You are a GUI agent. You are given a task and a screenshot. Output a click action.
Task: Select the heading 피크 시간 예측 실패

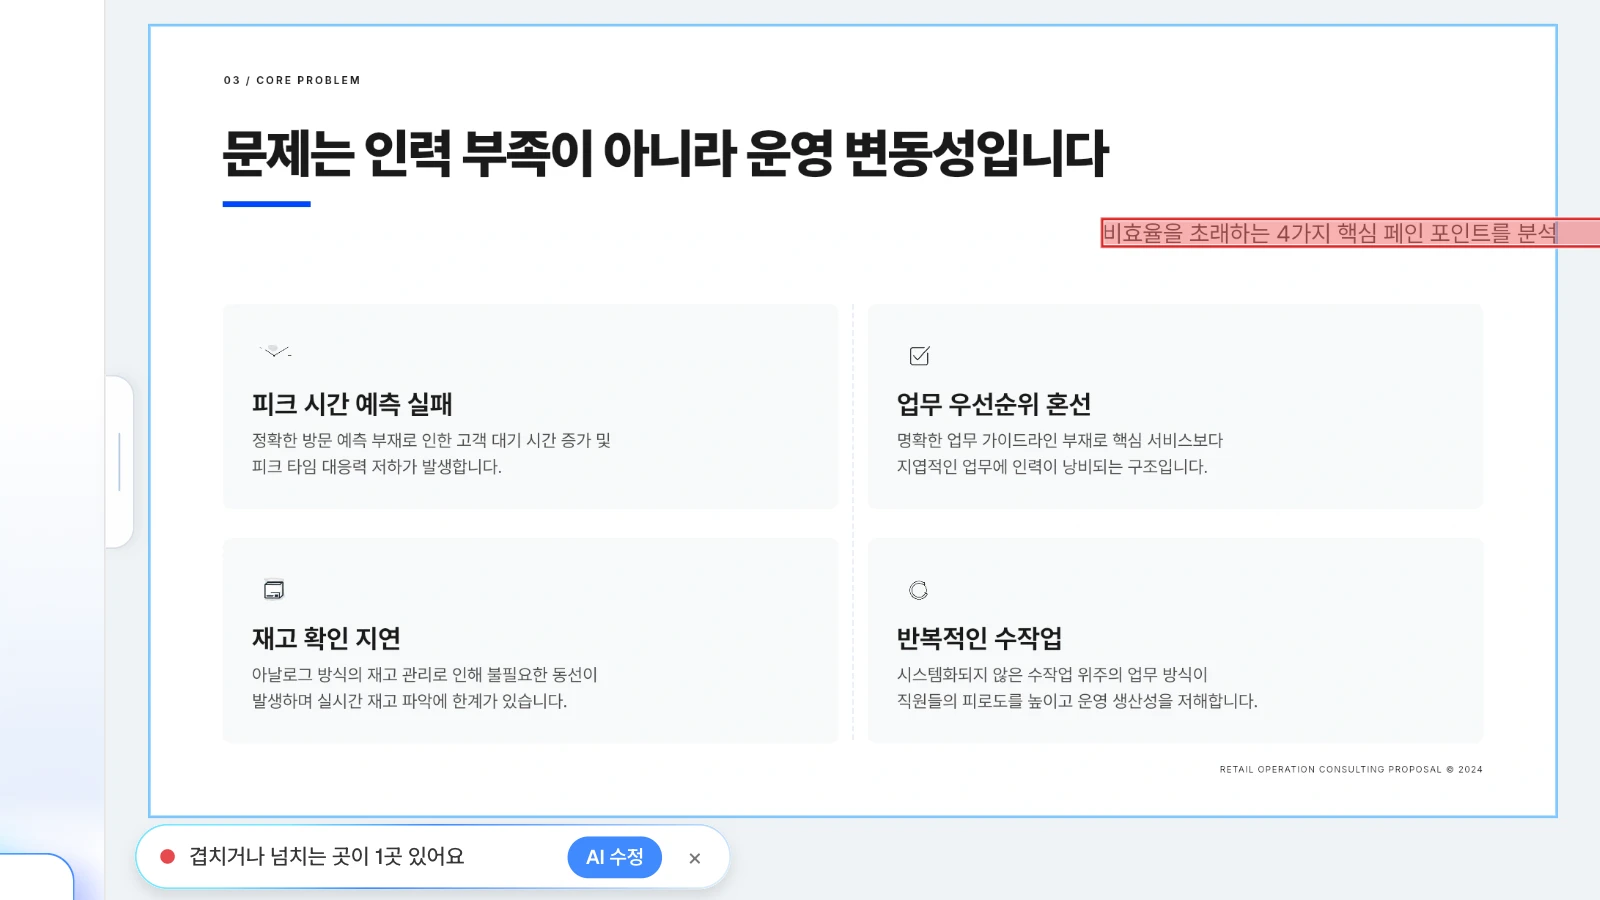(352, 404)
